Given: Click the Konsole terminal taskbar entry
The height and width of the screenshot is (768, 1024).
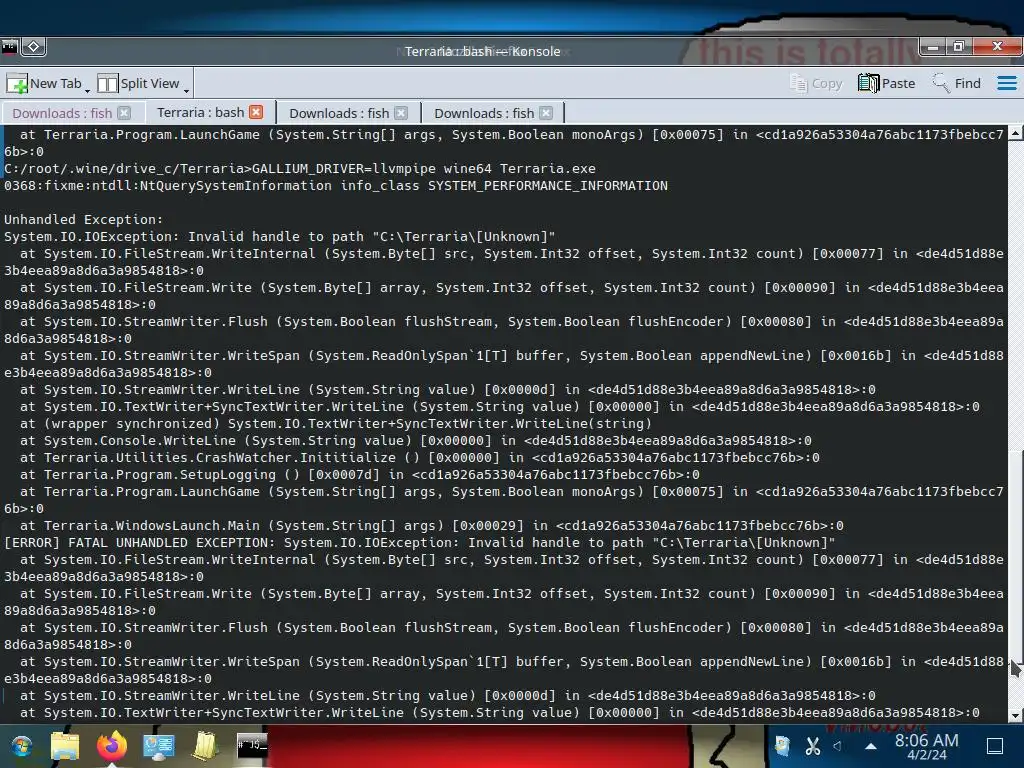Looking at the screenshot, I should click(251, 745).
